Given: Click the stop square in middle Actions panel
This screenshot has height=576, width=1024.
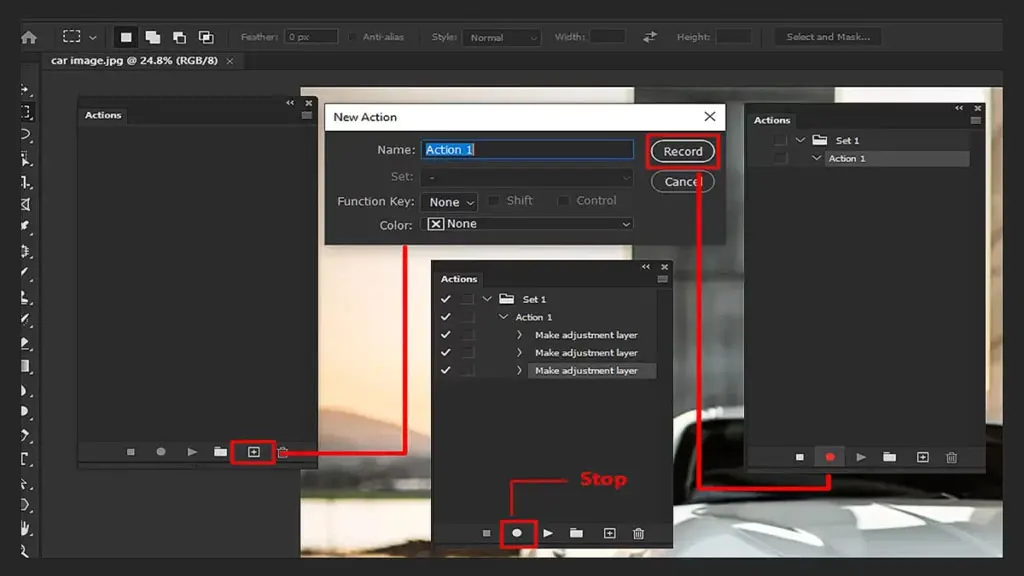Looking at the screenshot, I should pyautogui.click(x=487, y=534).
